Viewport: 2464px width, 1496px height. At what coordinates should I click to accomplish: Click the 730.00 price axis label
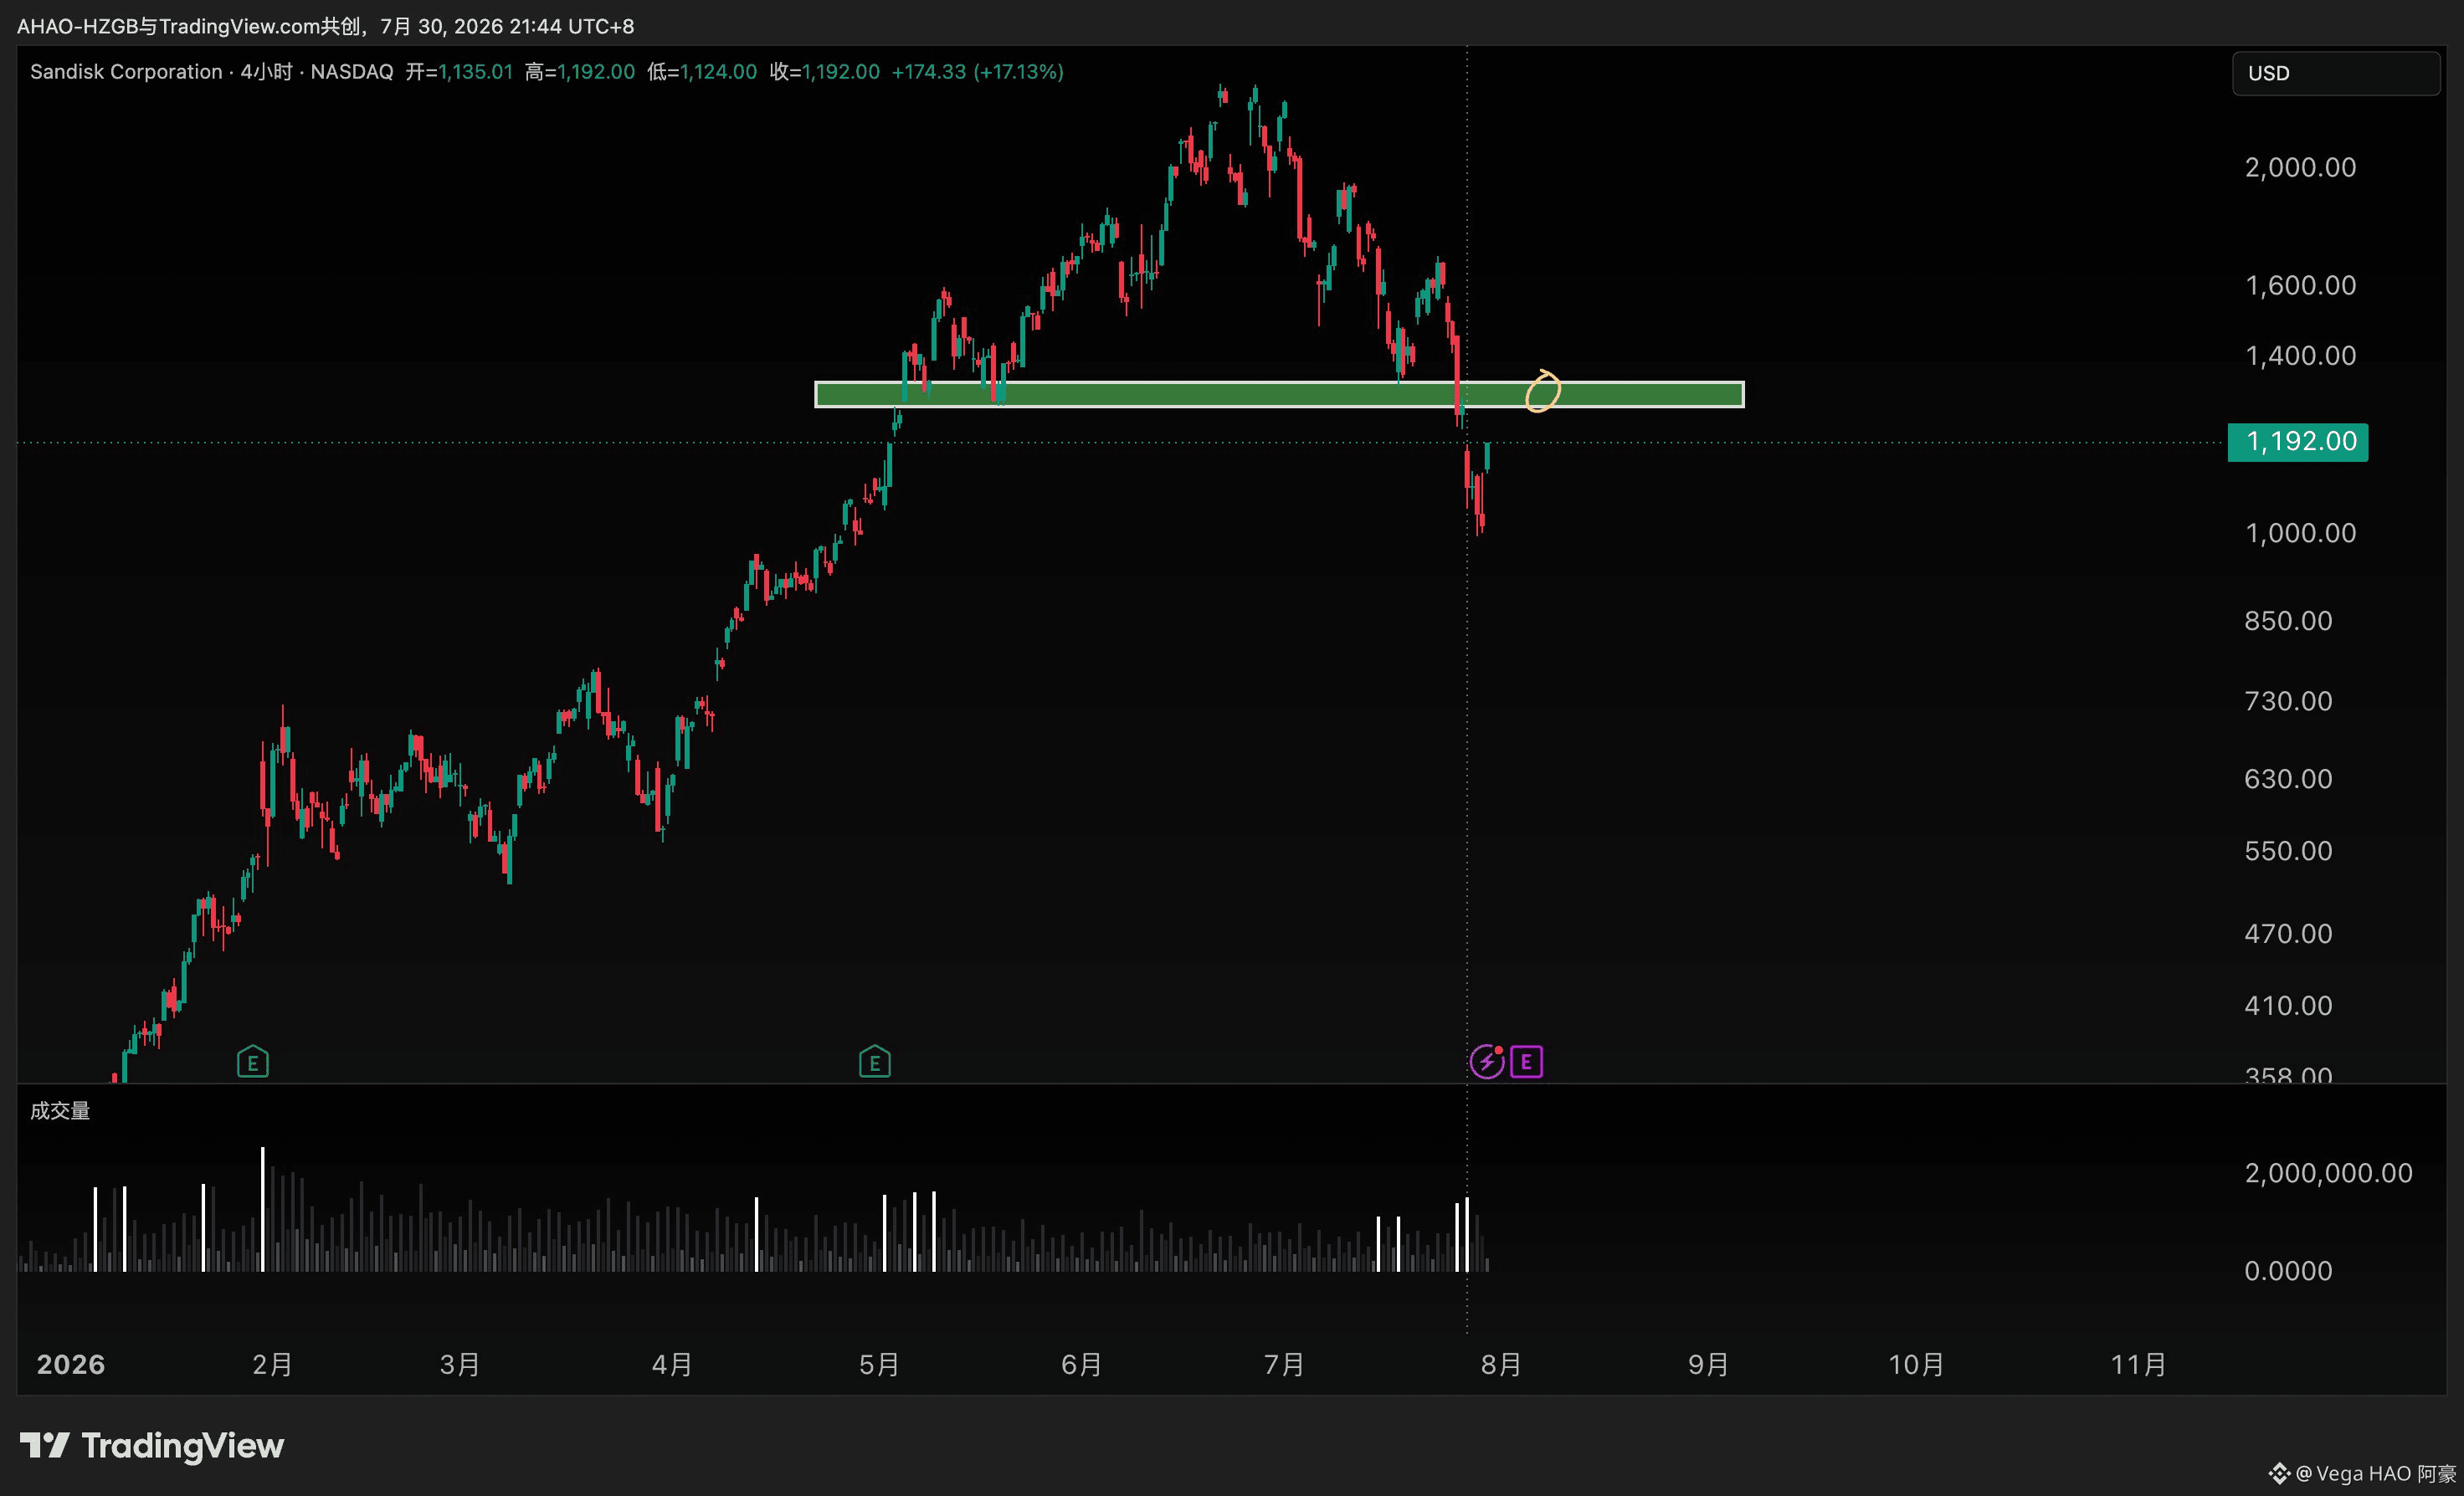(x=2288, y=701)
